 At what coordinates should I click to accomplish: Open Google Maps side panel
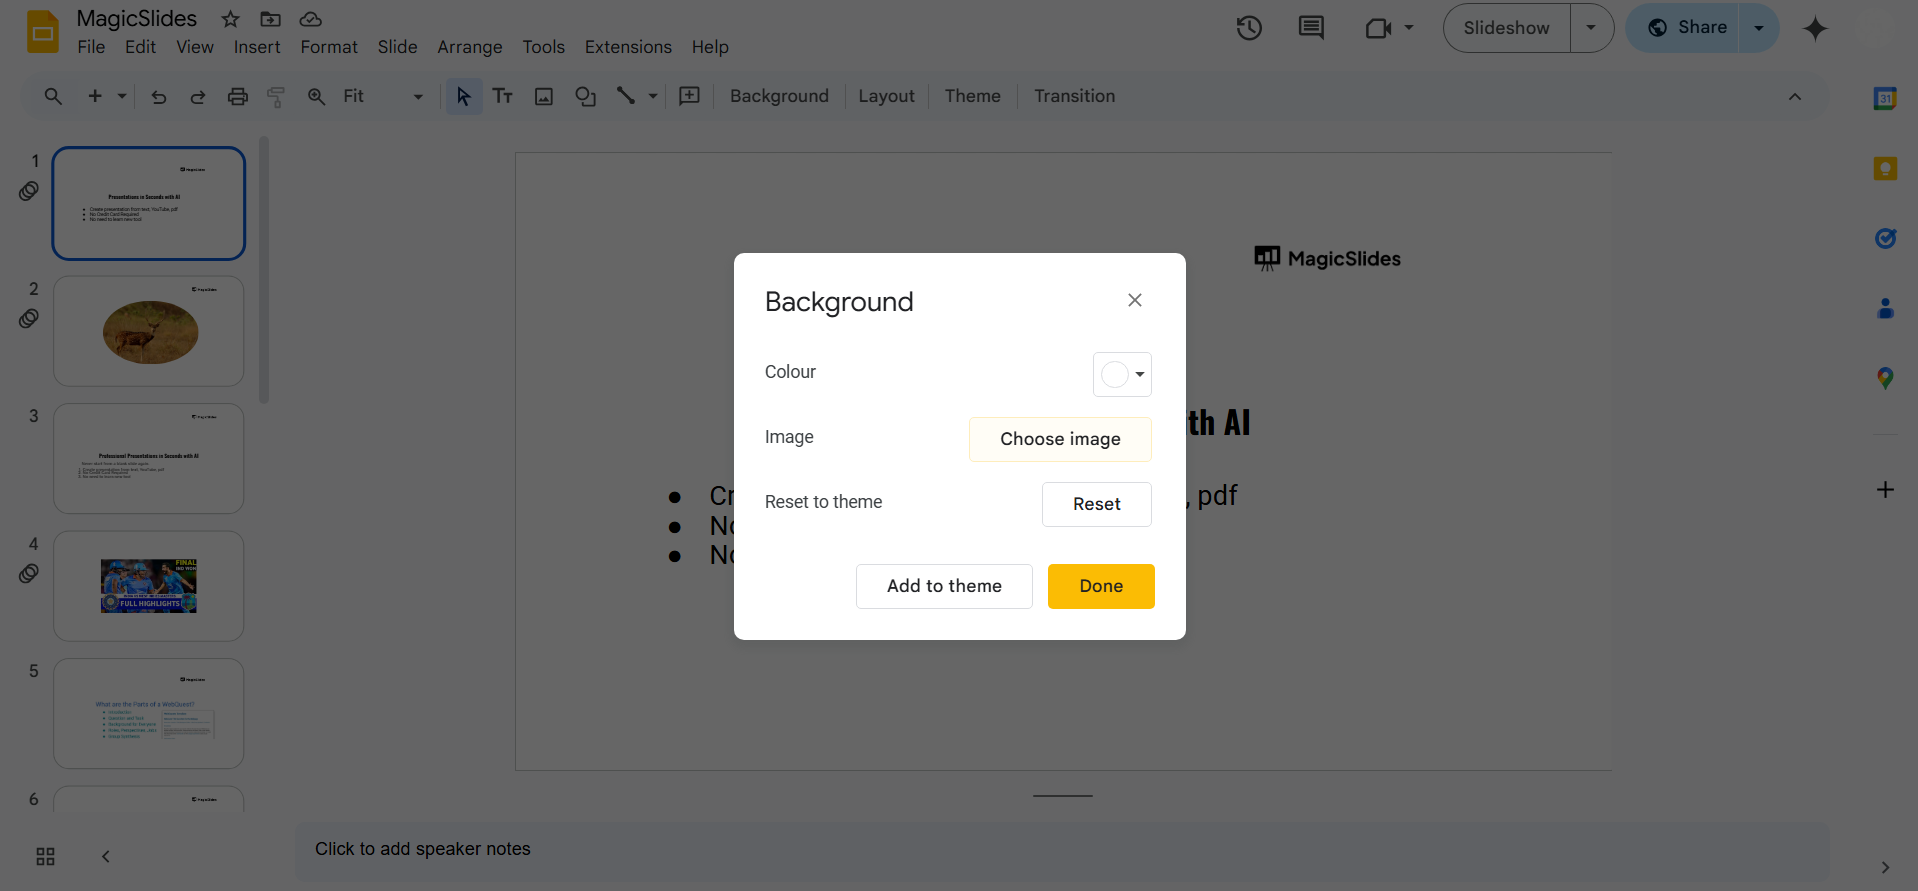[x=1885, y=378]
